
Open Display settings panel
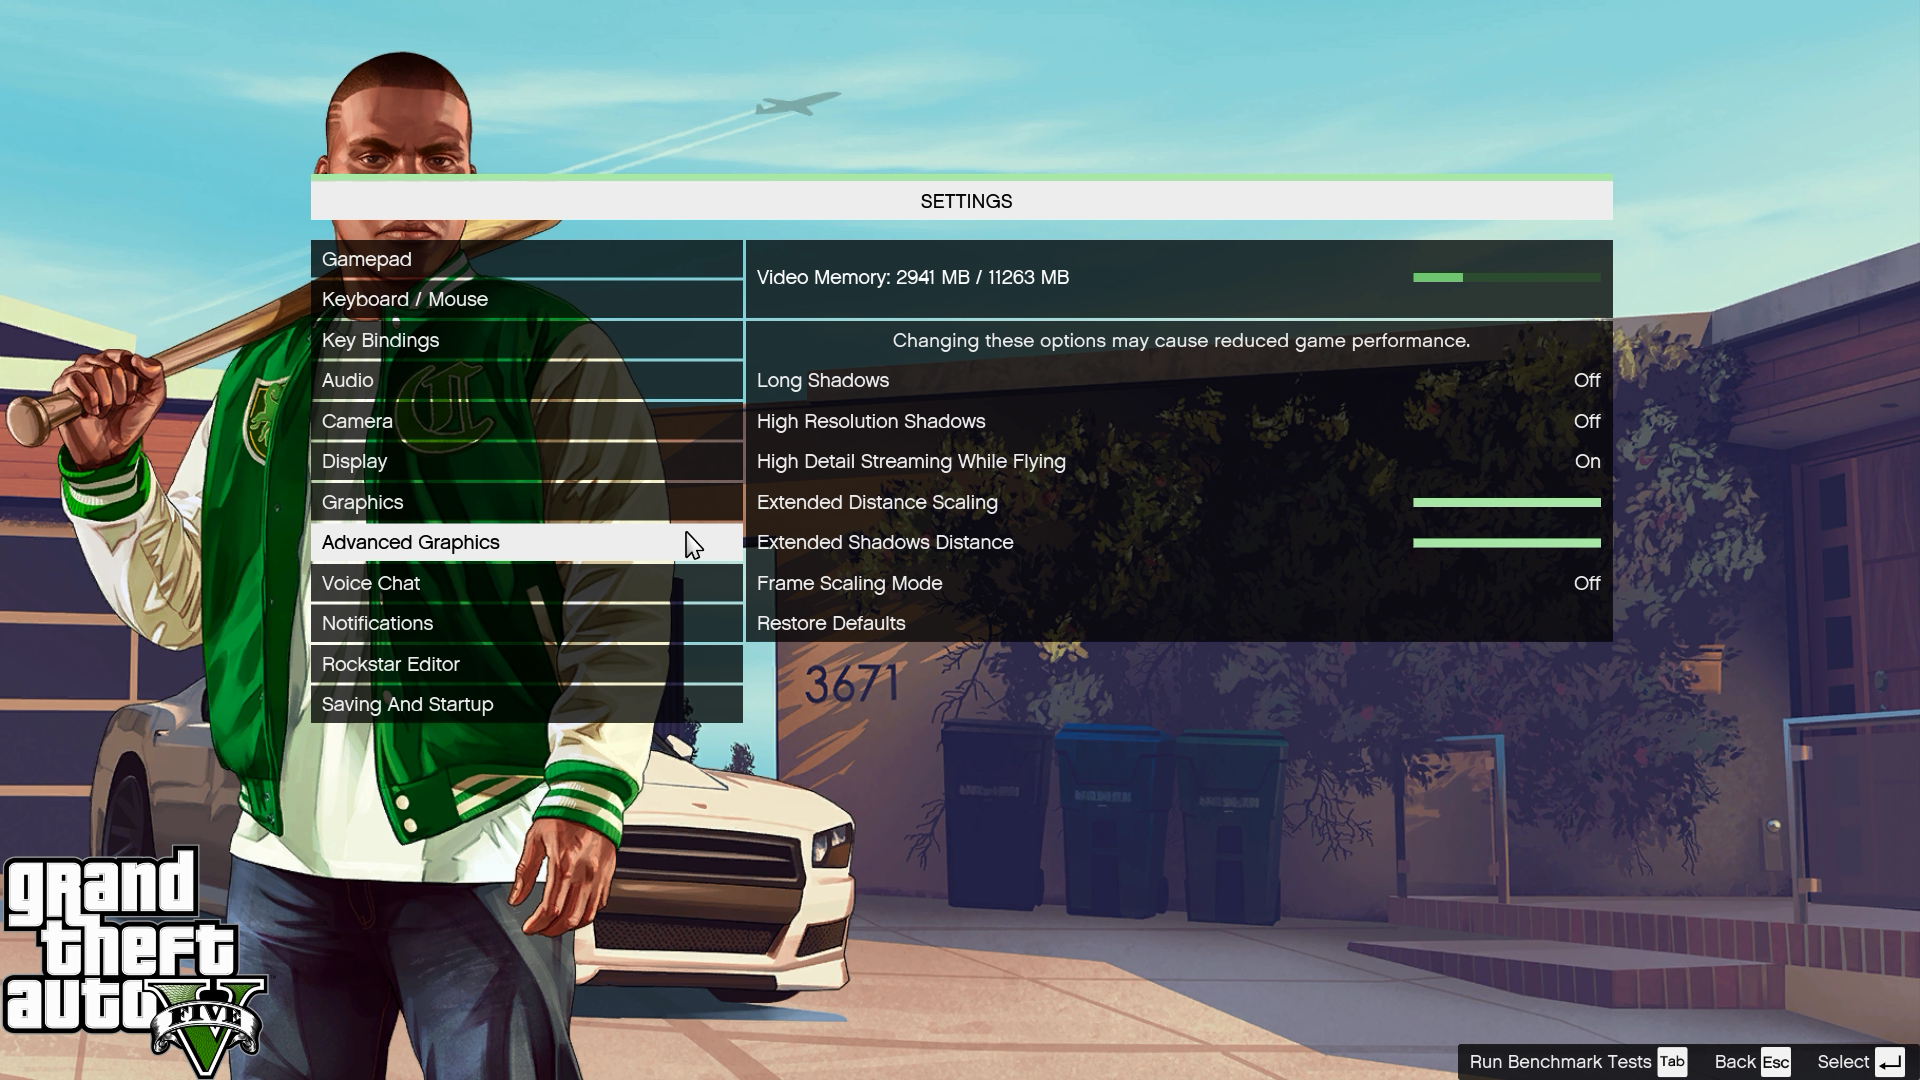(x=353, y=460)
